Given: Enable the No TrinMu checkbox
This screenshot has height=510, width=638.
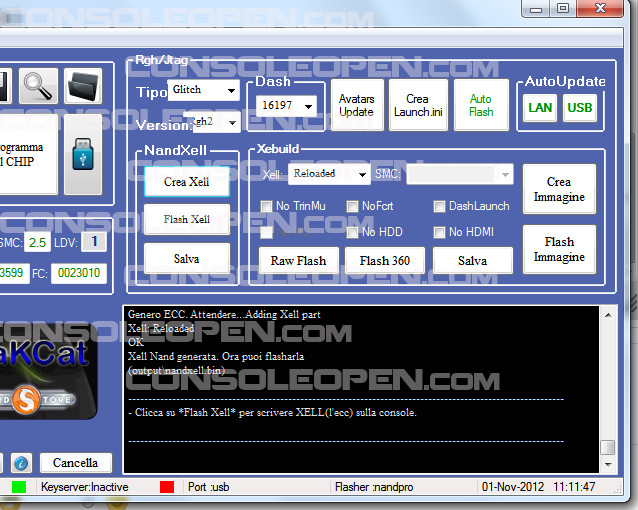Looking at the screenshot, I should (x=267, y=207).
